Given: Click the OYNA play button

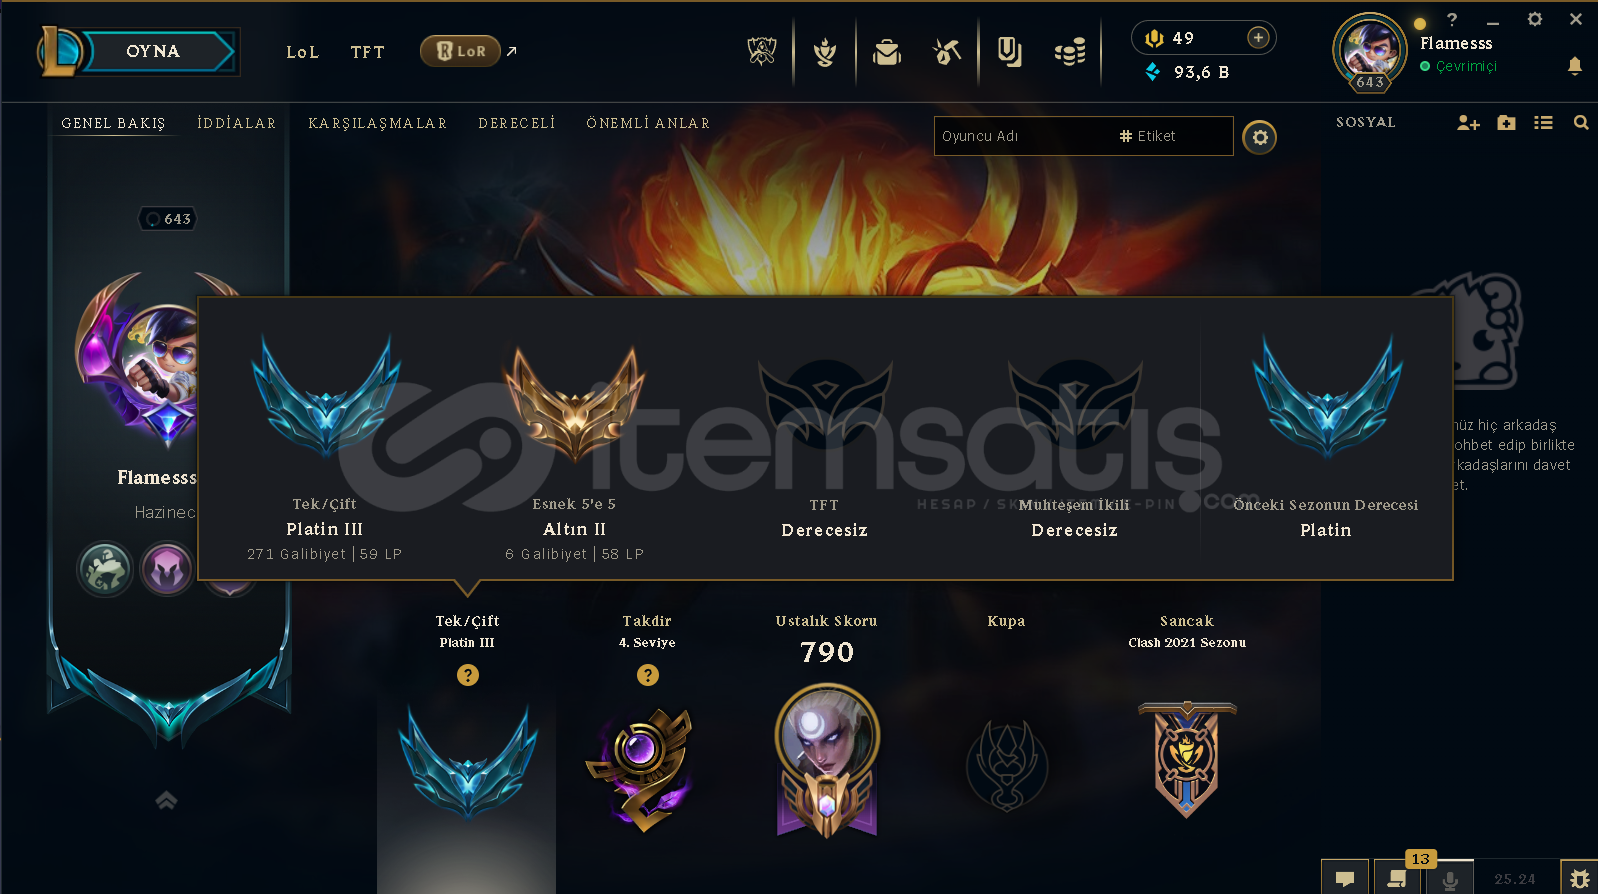Looking at the screenshot, I should (x=153, y=52).
